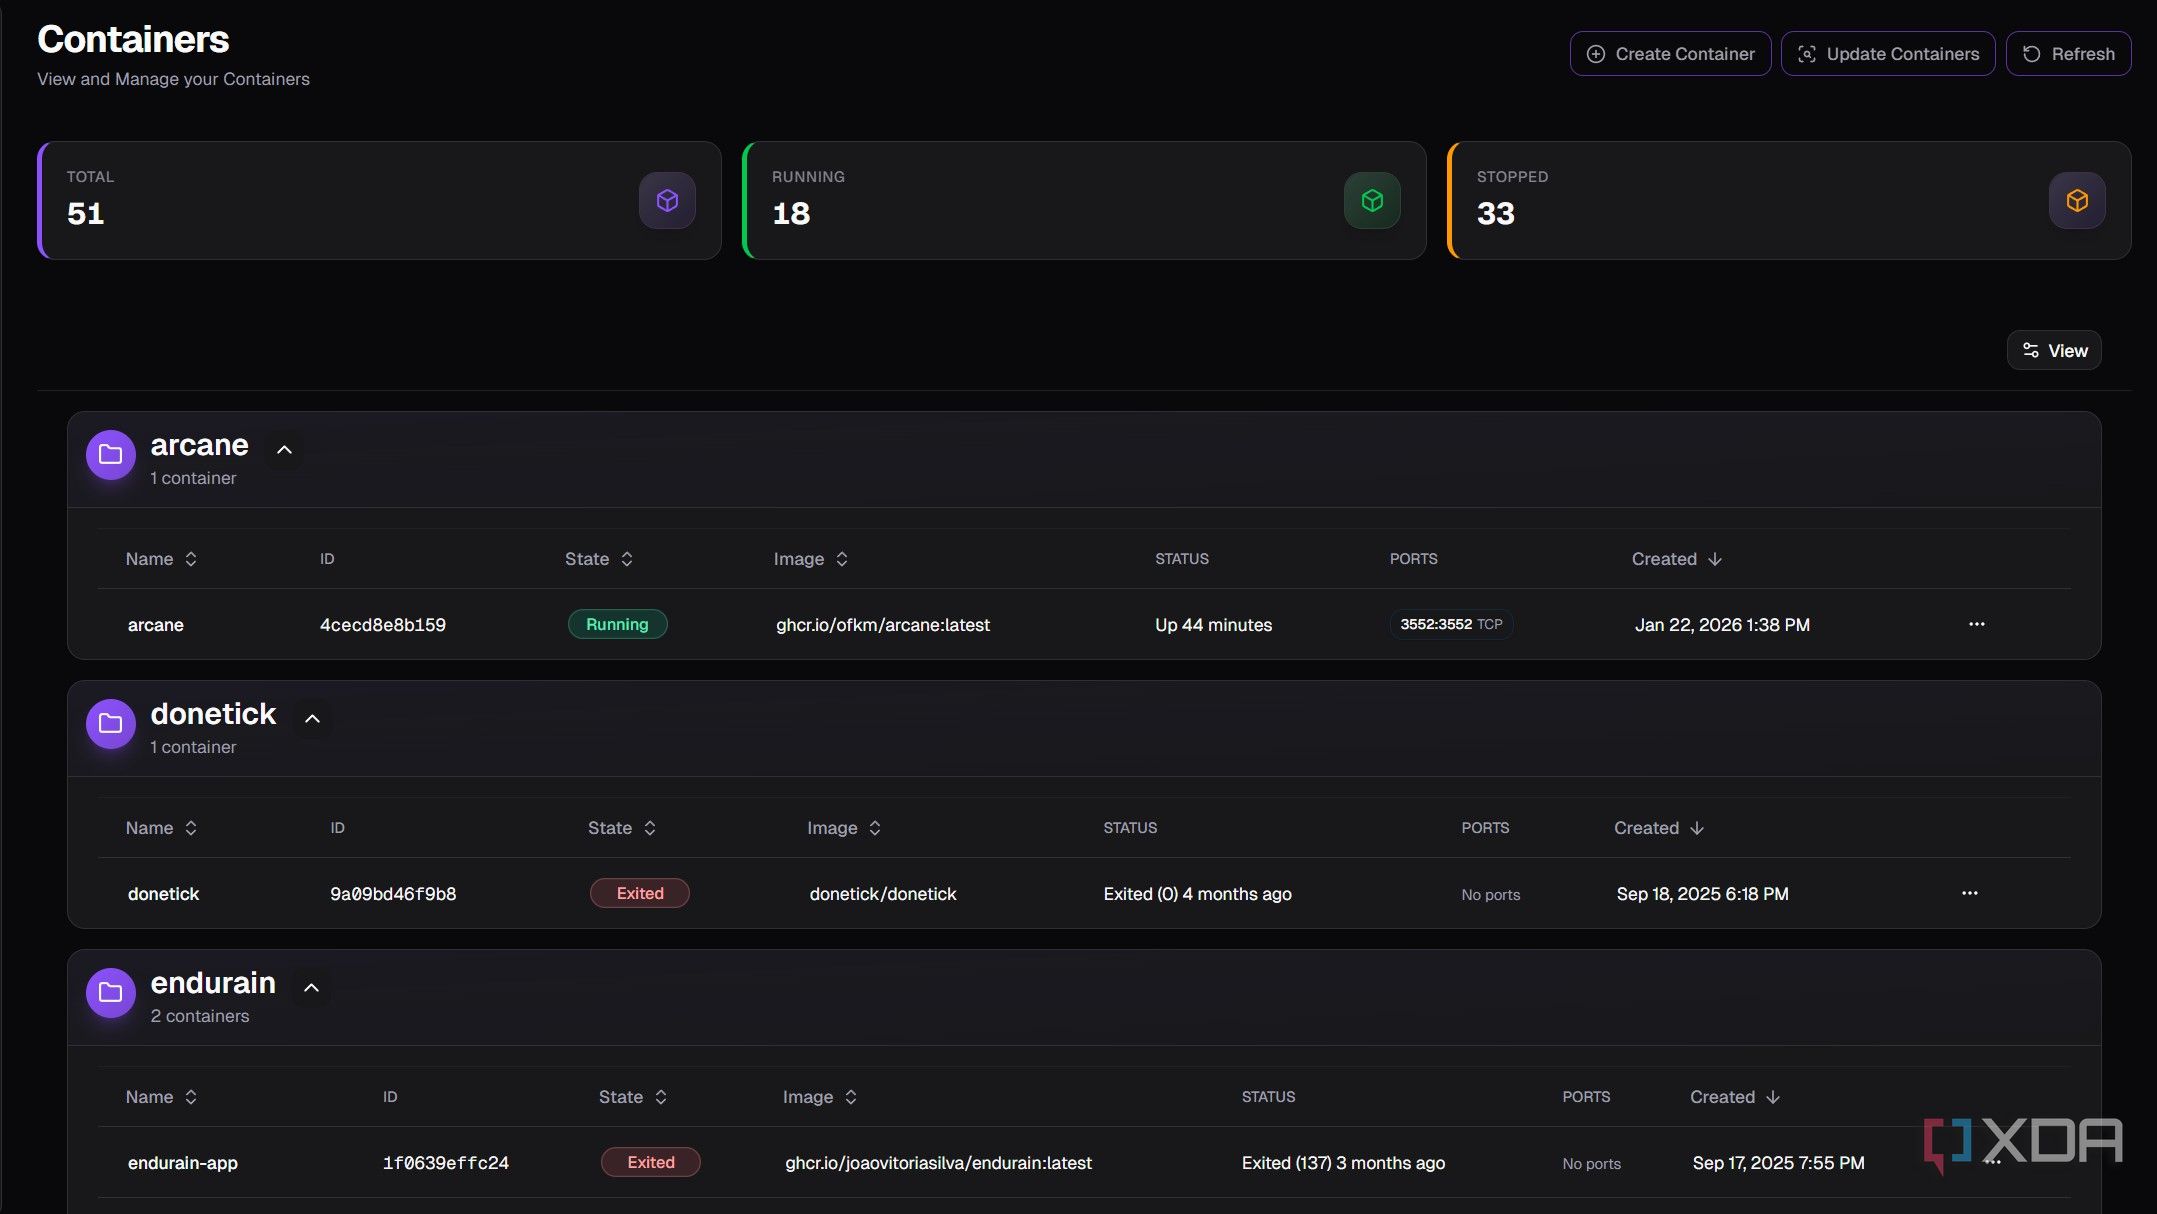This screenshot has width=2157, height=1214.
Task: Click the Running state badge for arcane
Action: 617,624
